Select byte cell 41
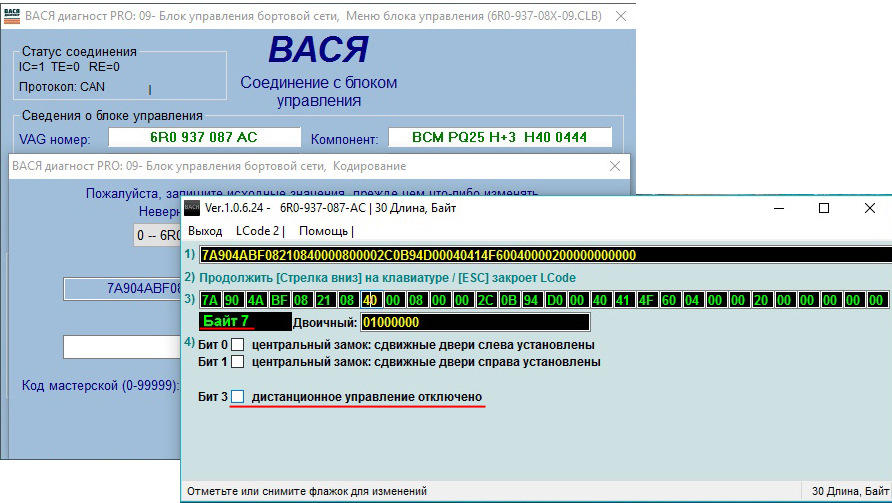Screen dimensions: 892x503 (623, 300)
